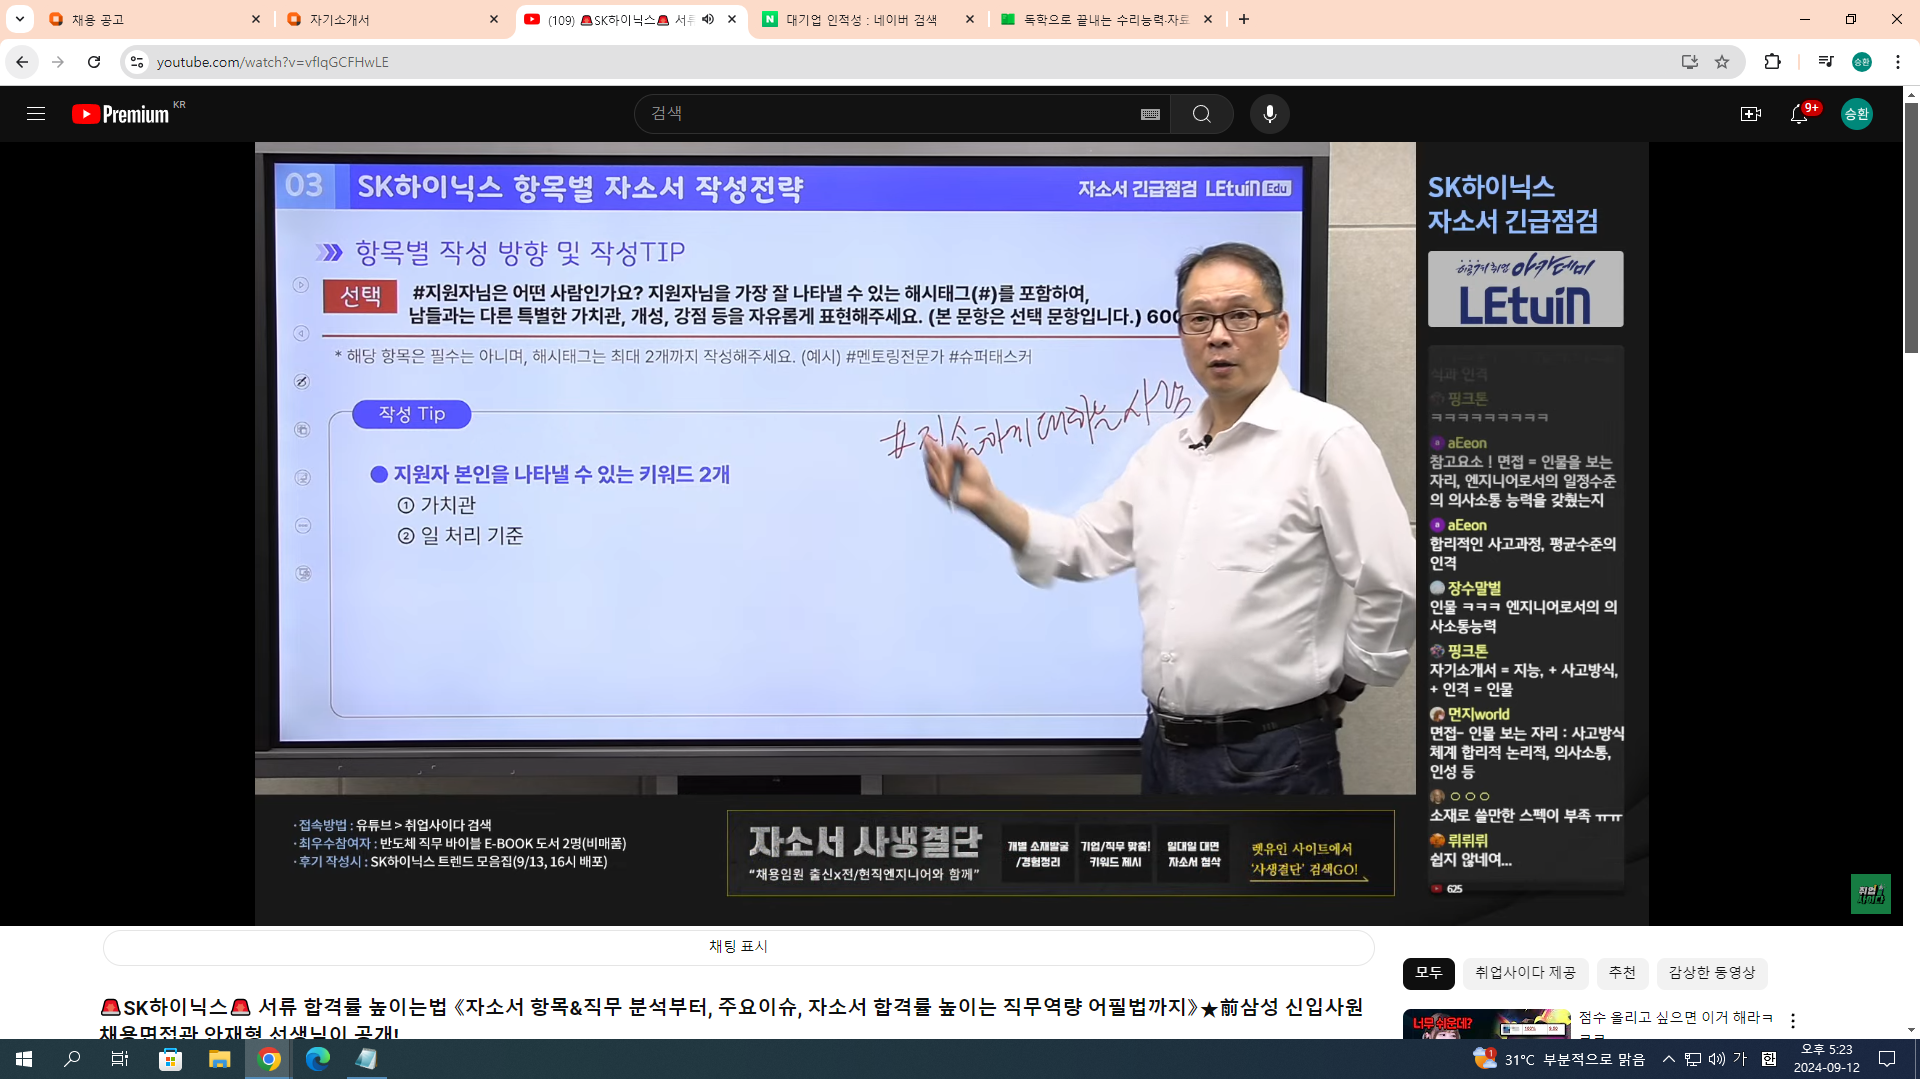Viewport: 1920px width, 1079px height.
Task: Open Microsoft Store from taskbar
Action: 171,1059
